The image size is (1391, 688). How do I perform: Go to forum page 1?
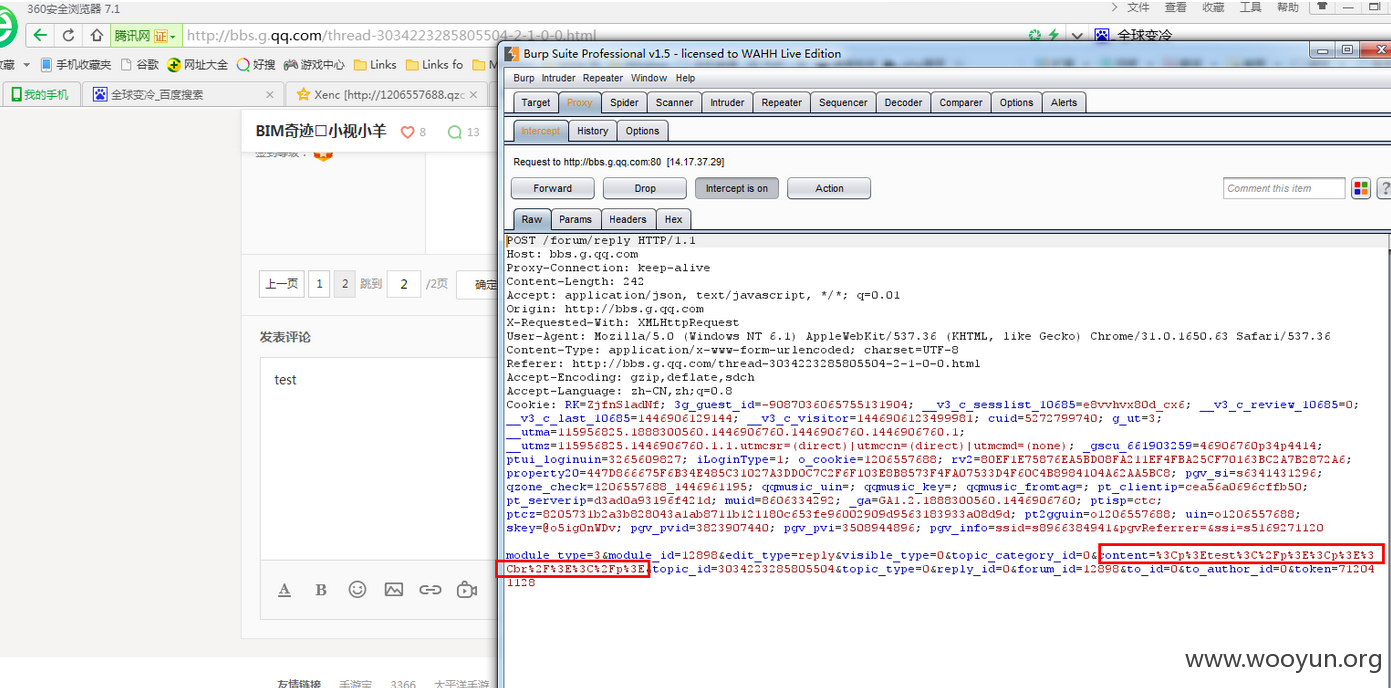[x=319, y=284]
